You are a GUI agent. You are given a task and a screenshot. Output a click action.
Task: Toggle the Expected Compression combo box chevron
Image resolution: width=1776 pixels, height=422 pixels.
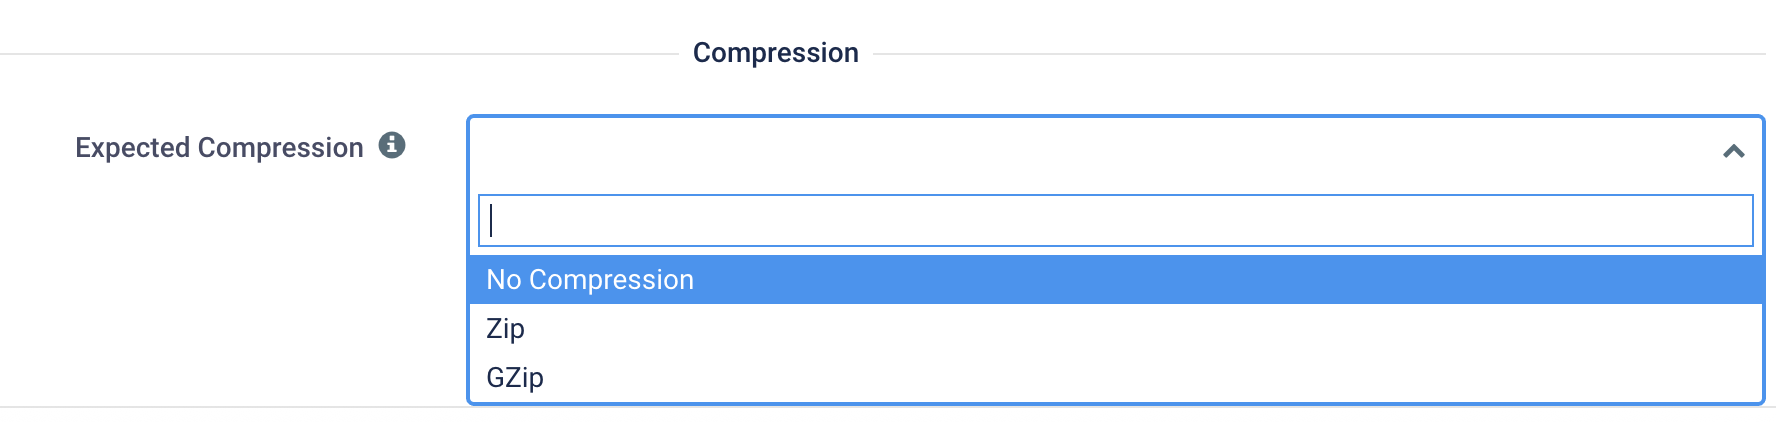pyautogui.click(x=1733, y=151)
